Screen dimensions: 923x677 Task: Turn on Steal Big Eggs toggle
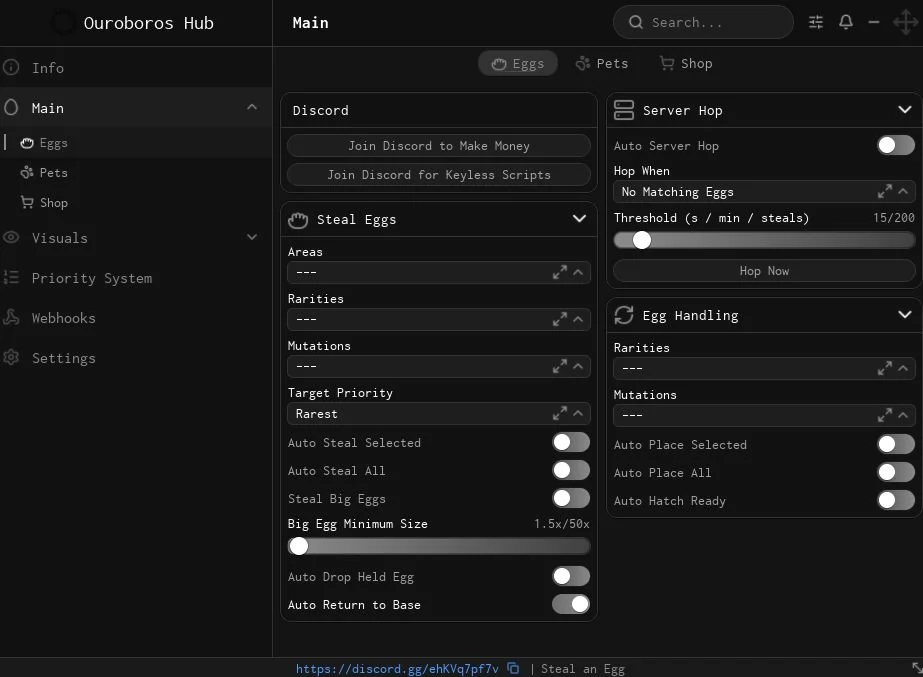coord(571,498)
